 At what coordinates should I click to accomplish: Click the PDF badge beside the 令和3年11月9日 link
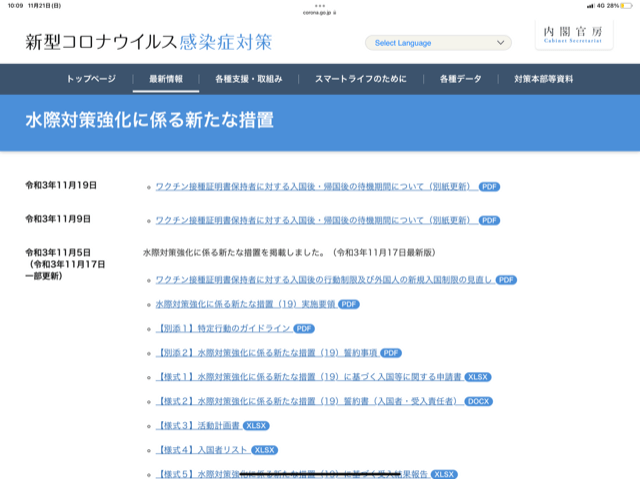tap(489, 219)
